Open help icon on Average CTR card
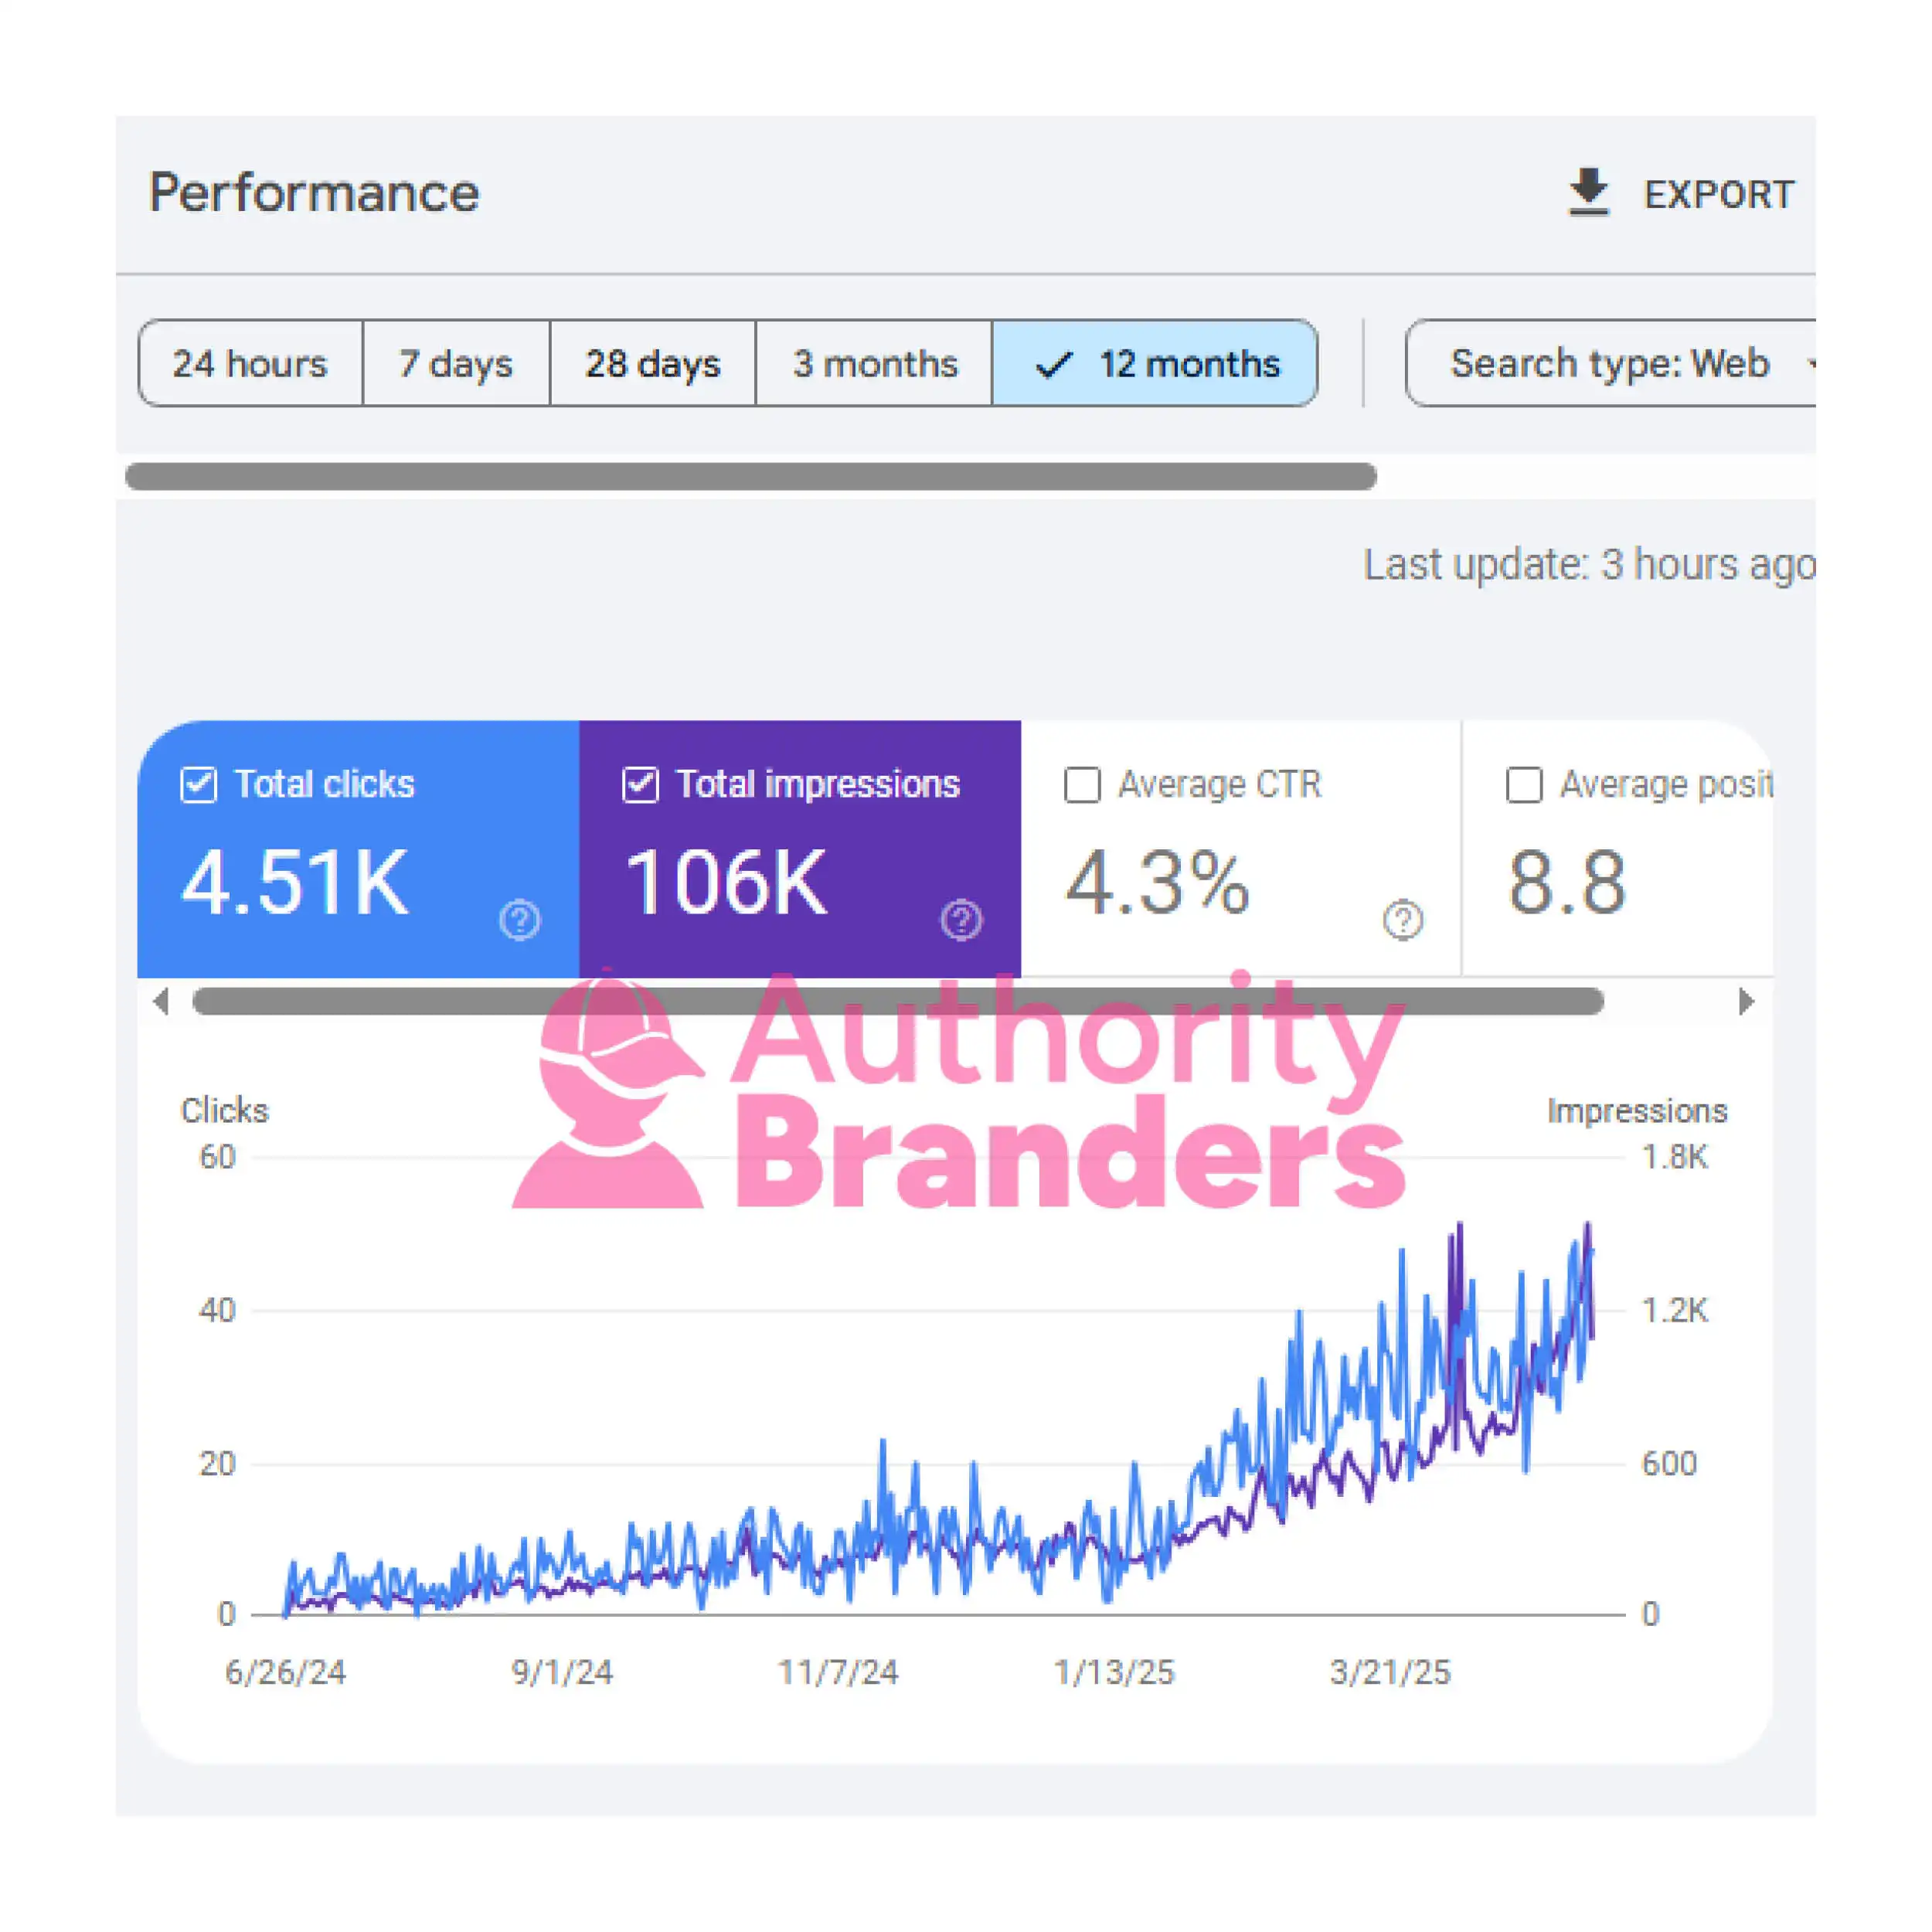The image size is (1932, 1932). pos(1403,919)
